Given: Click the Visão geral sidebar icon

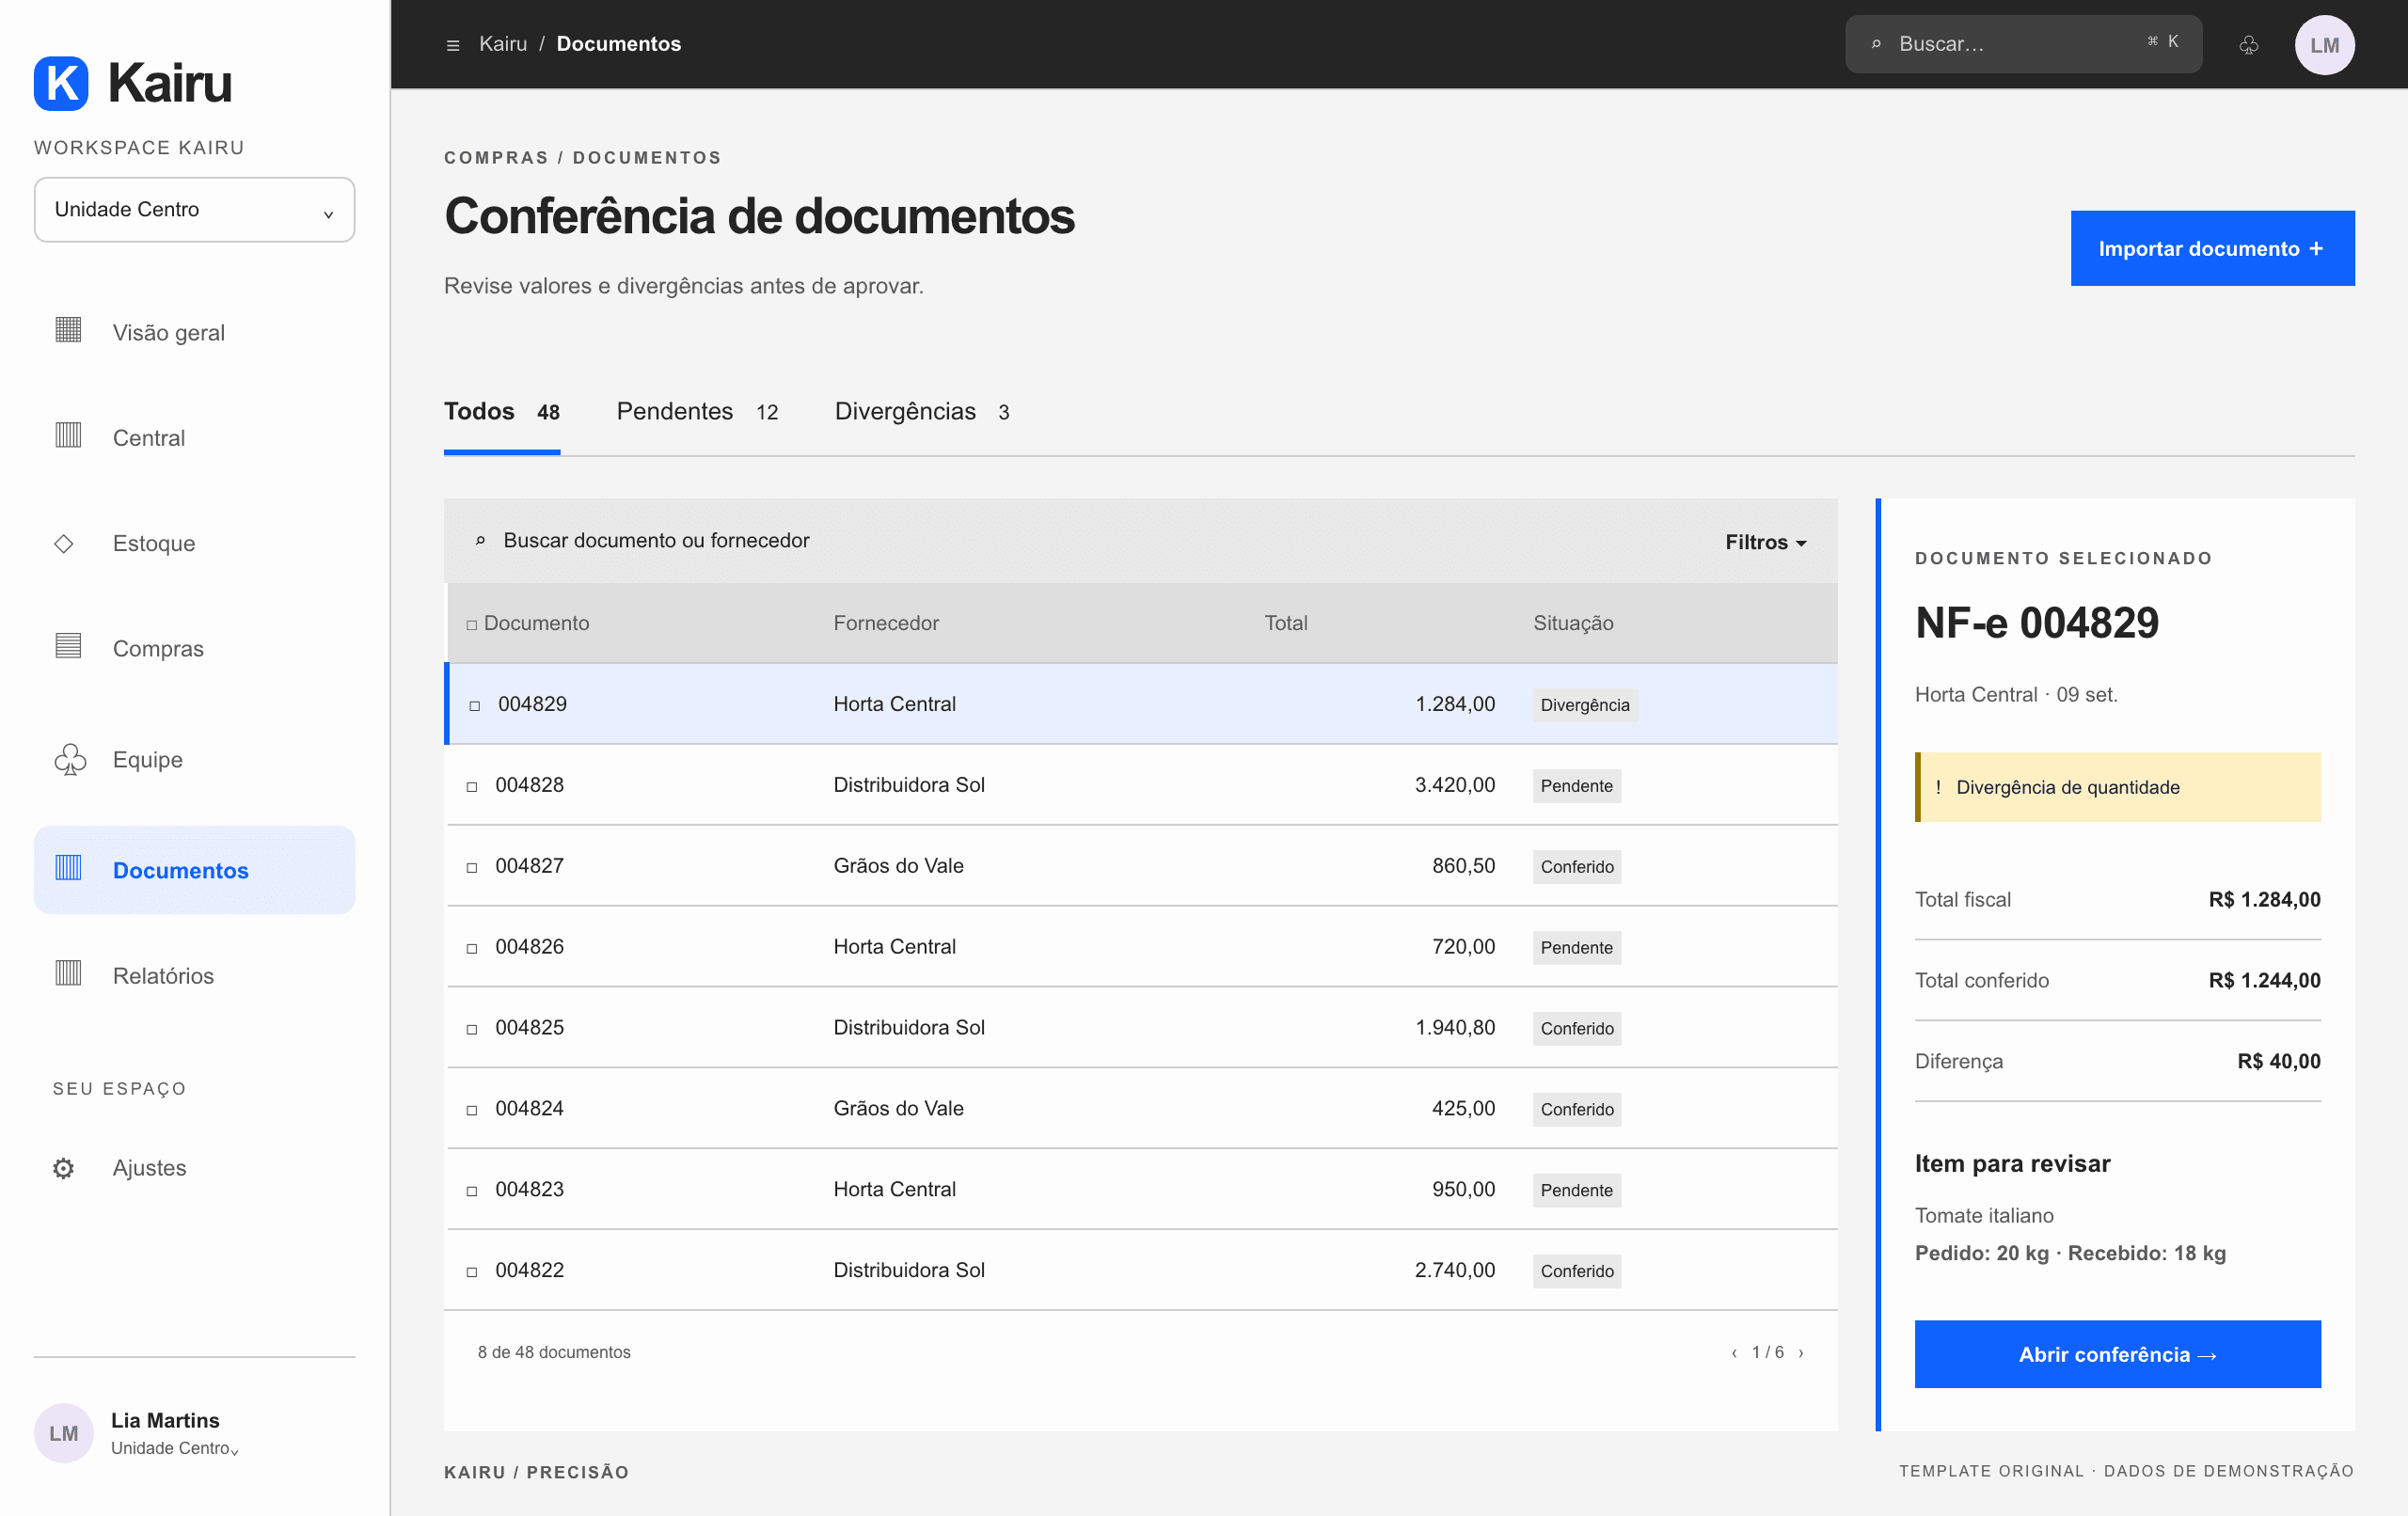Looking at the screenshot, I should click(68, 330).
